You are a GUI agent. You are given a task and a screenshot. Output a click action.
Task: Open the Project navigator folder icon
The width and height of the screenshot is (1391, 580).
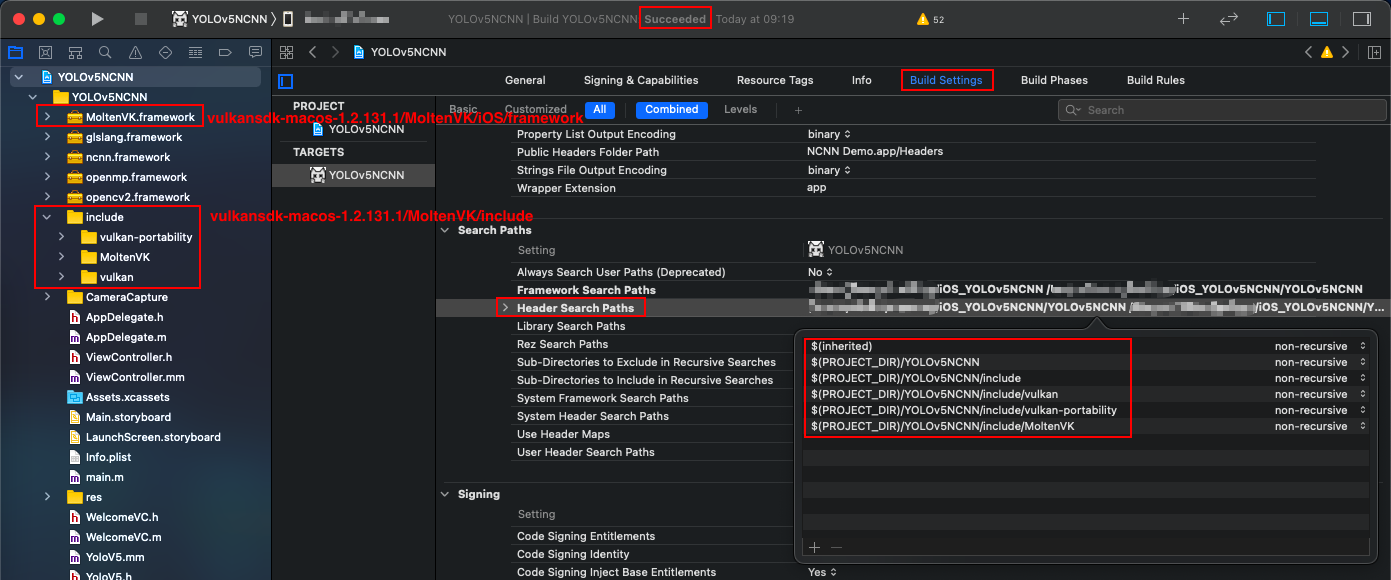click(x=15, y=52)
